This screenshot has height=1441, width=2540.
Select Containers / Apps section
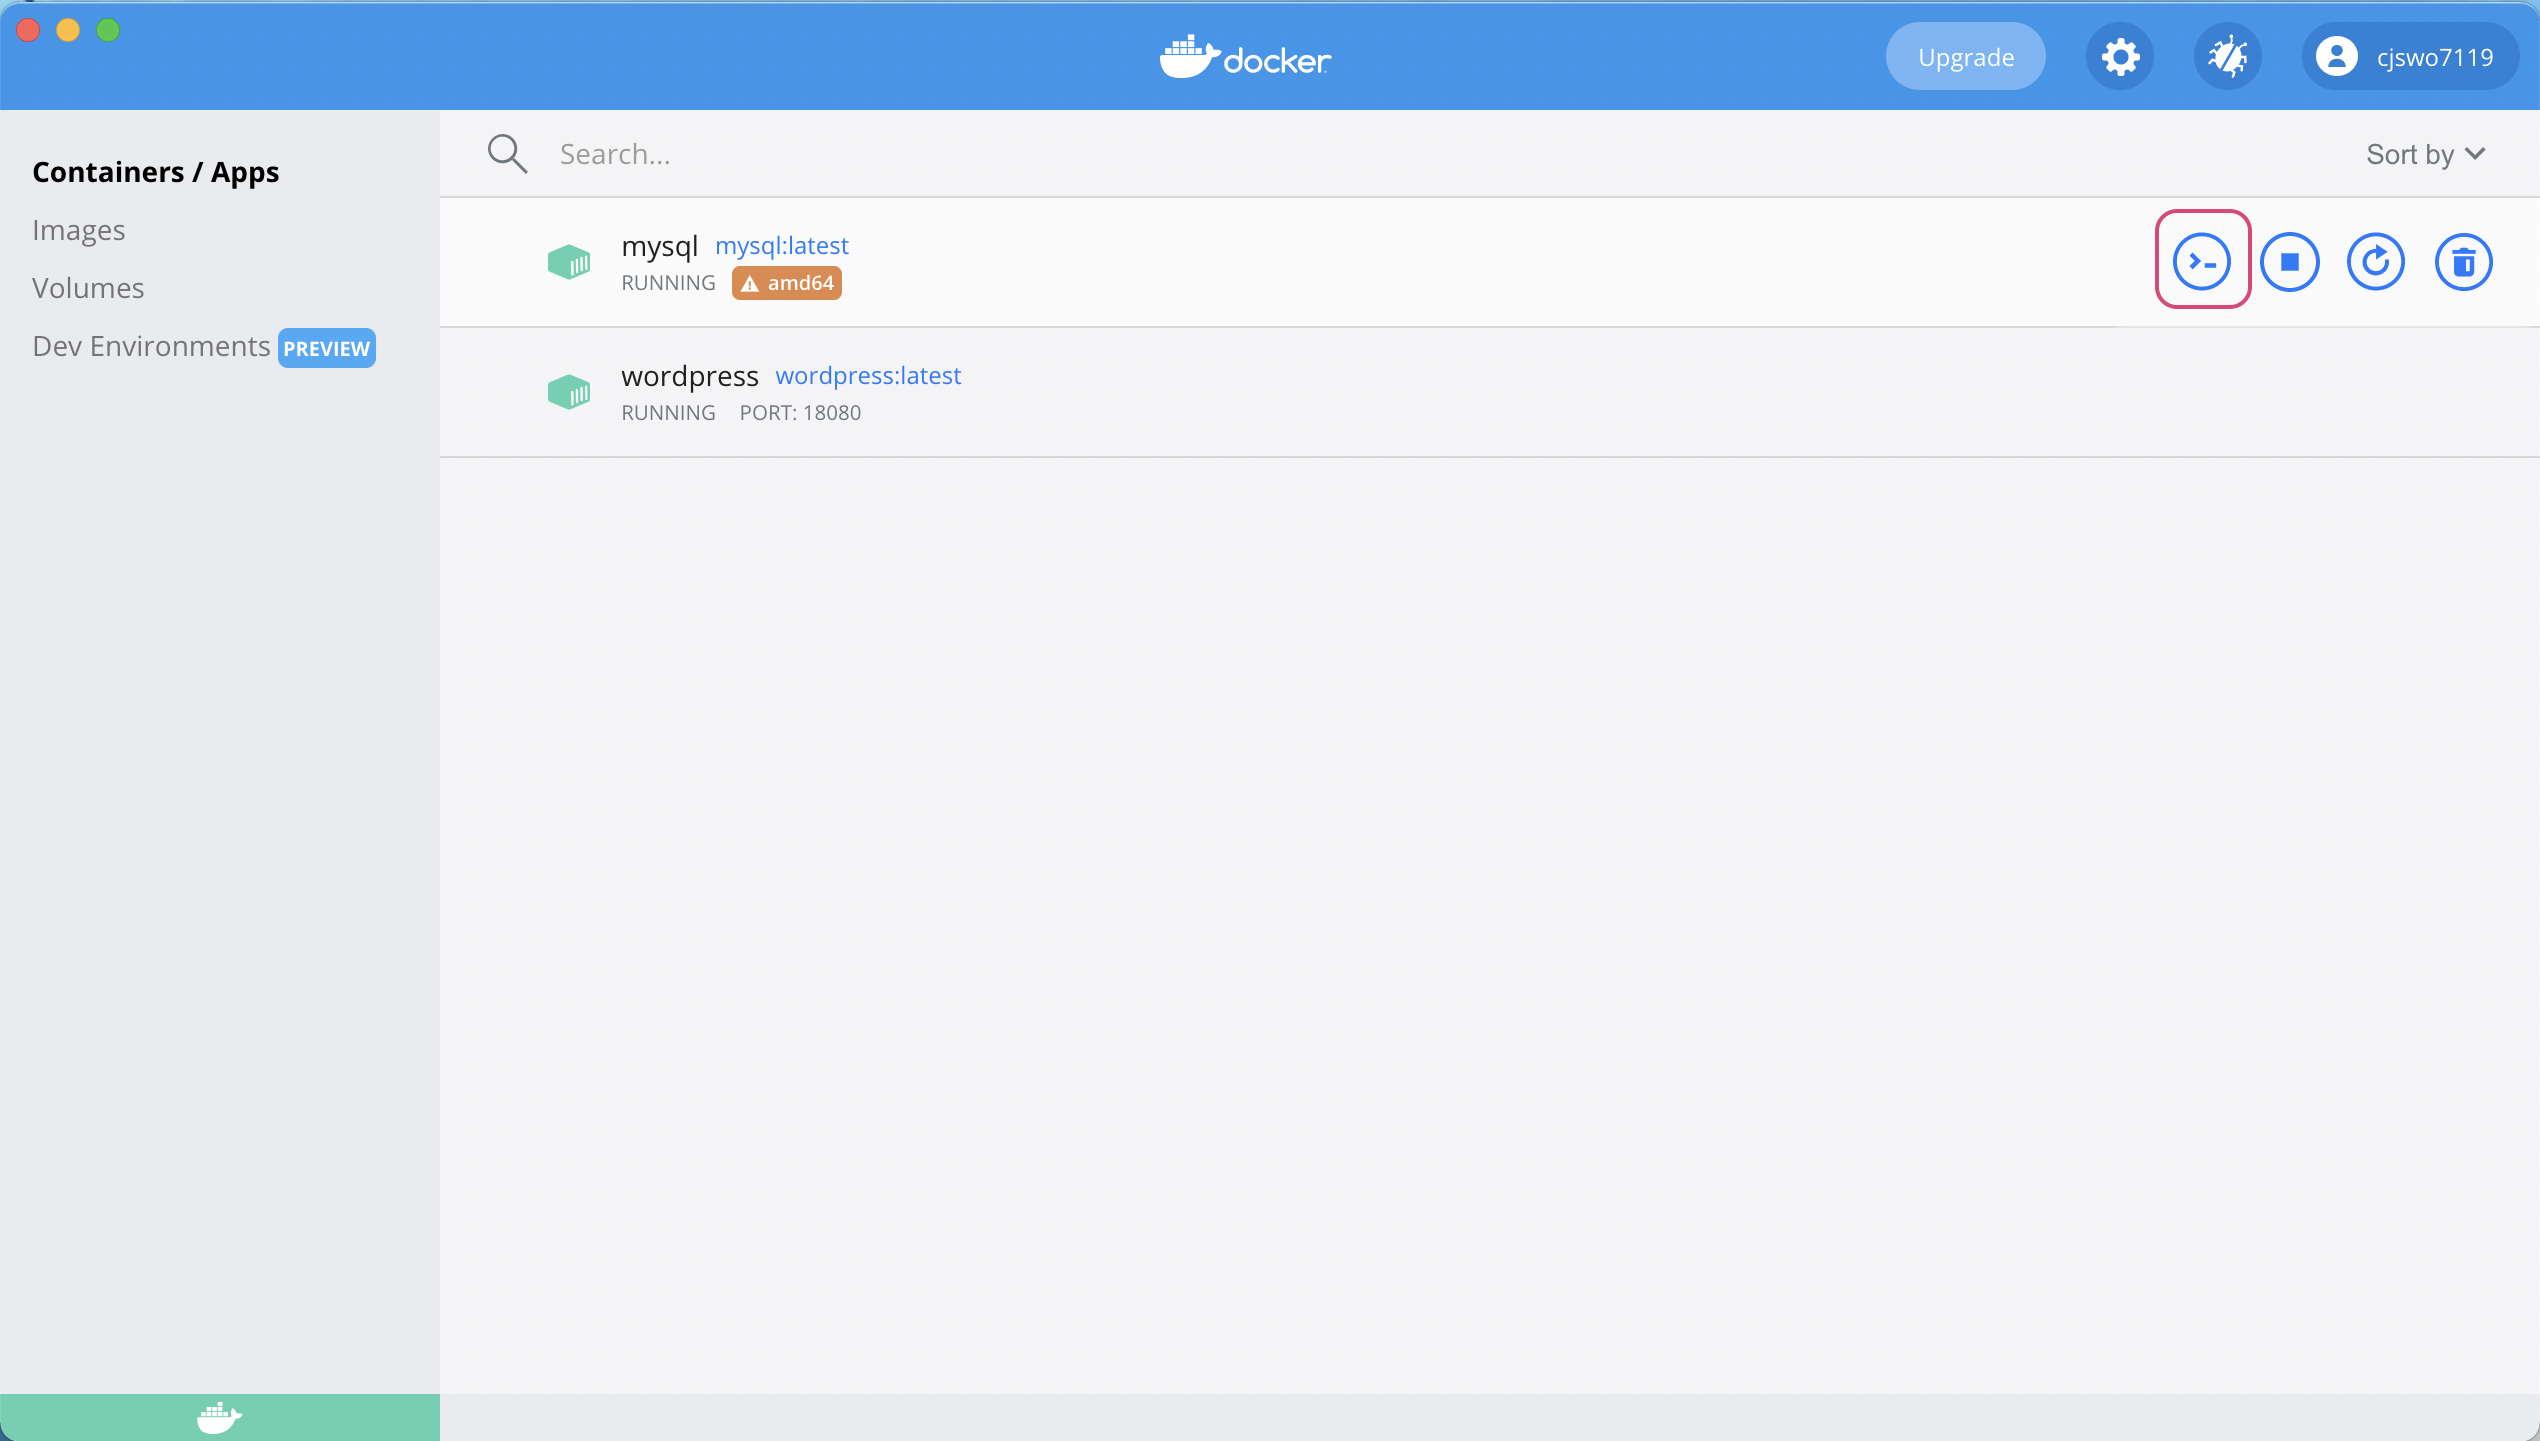pos(155,172)
